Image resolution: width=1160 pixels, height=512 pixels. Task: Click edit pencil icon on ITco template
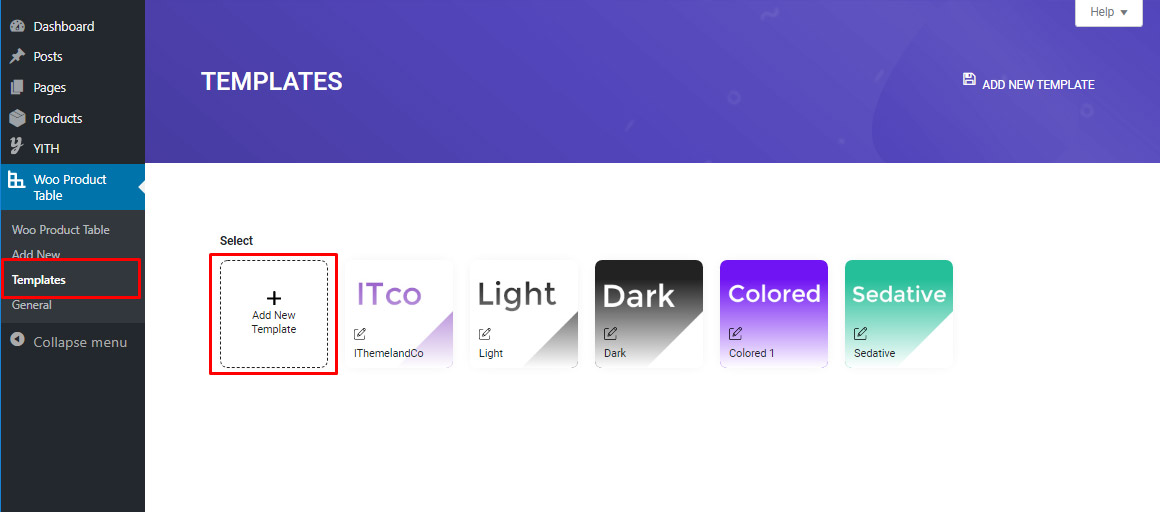coord(360,334)
